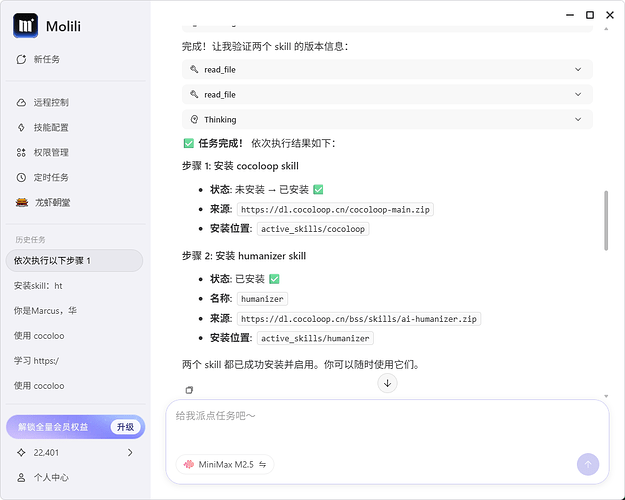The height and width of the screenshot is (500, 625).
Task: Open credits details chevron beside 22,401
Action: 130,453
